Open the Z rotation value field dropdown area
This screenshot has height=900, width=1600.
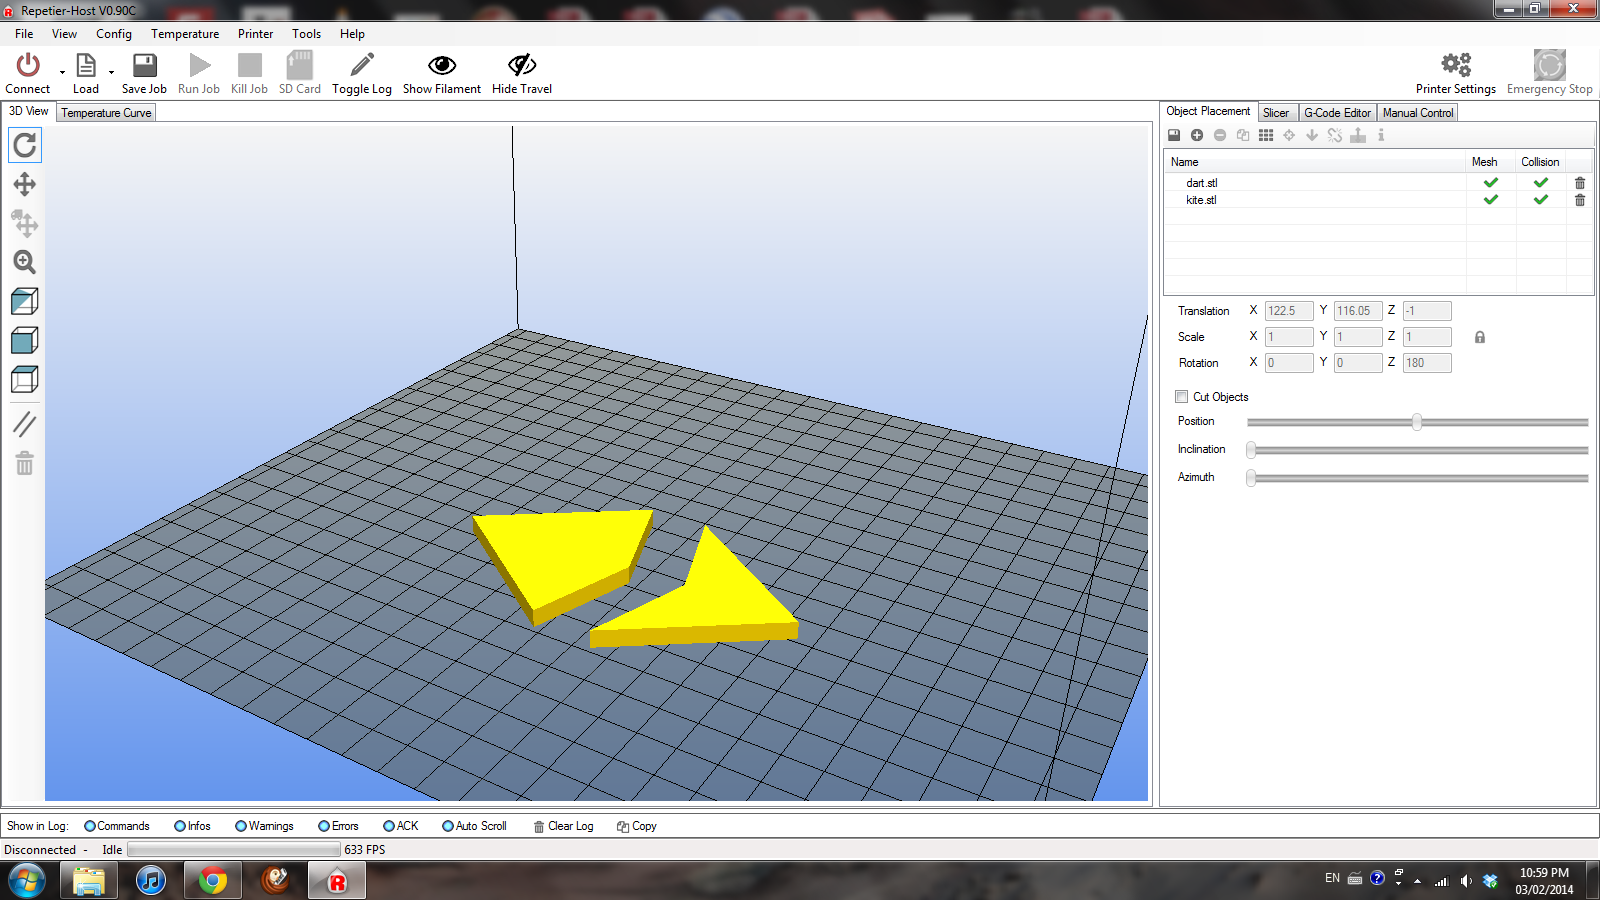pyautogui.click(x=1426, y=362)
